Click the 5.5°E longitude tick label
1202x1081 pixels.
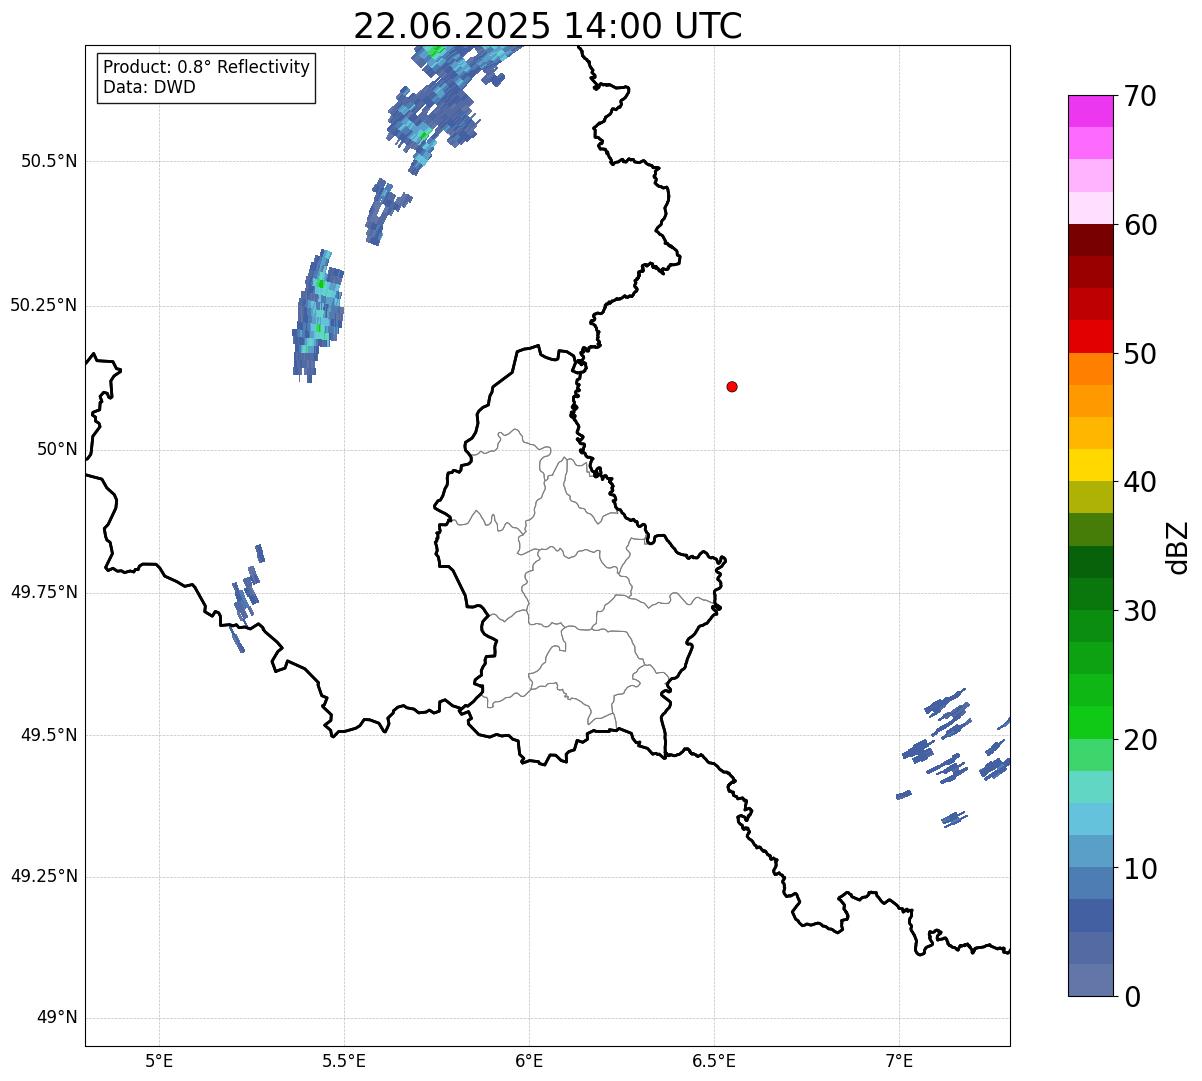tap(344, 1060)
